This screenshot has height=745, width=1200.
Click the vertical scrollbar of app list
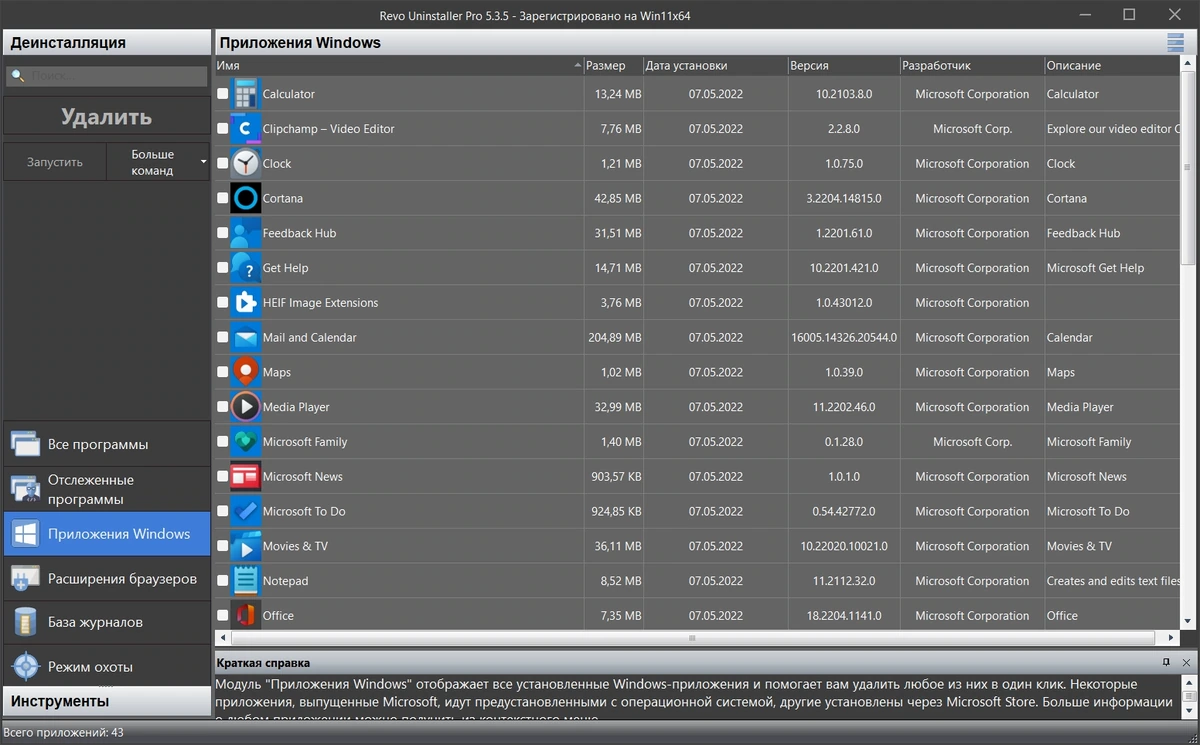[x=1188, y=168]
